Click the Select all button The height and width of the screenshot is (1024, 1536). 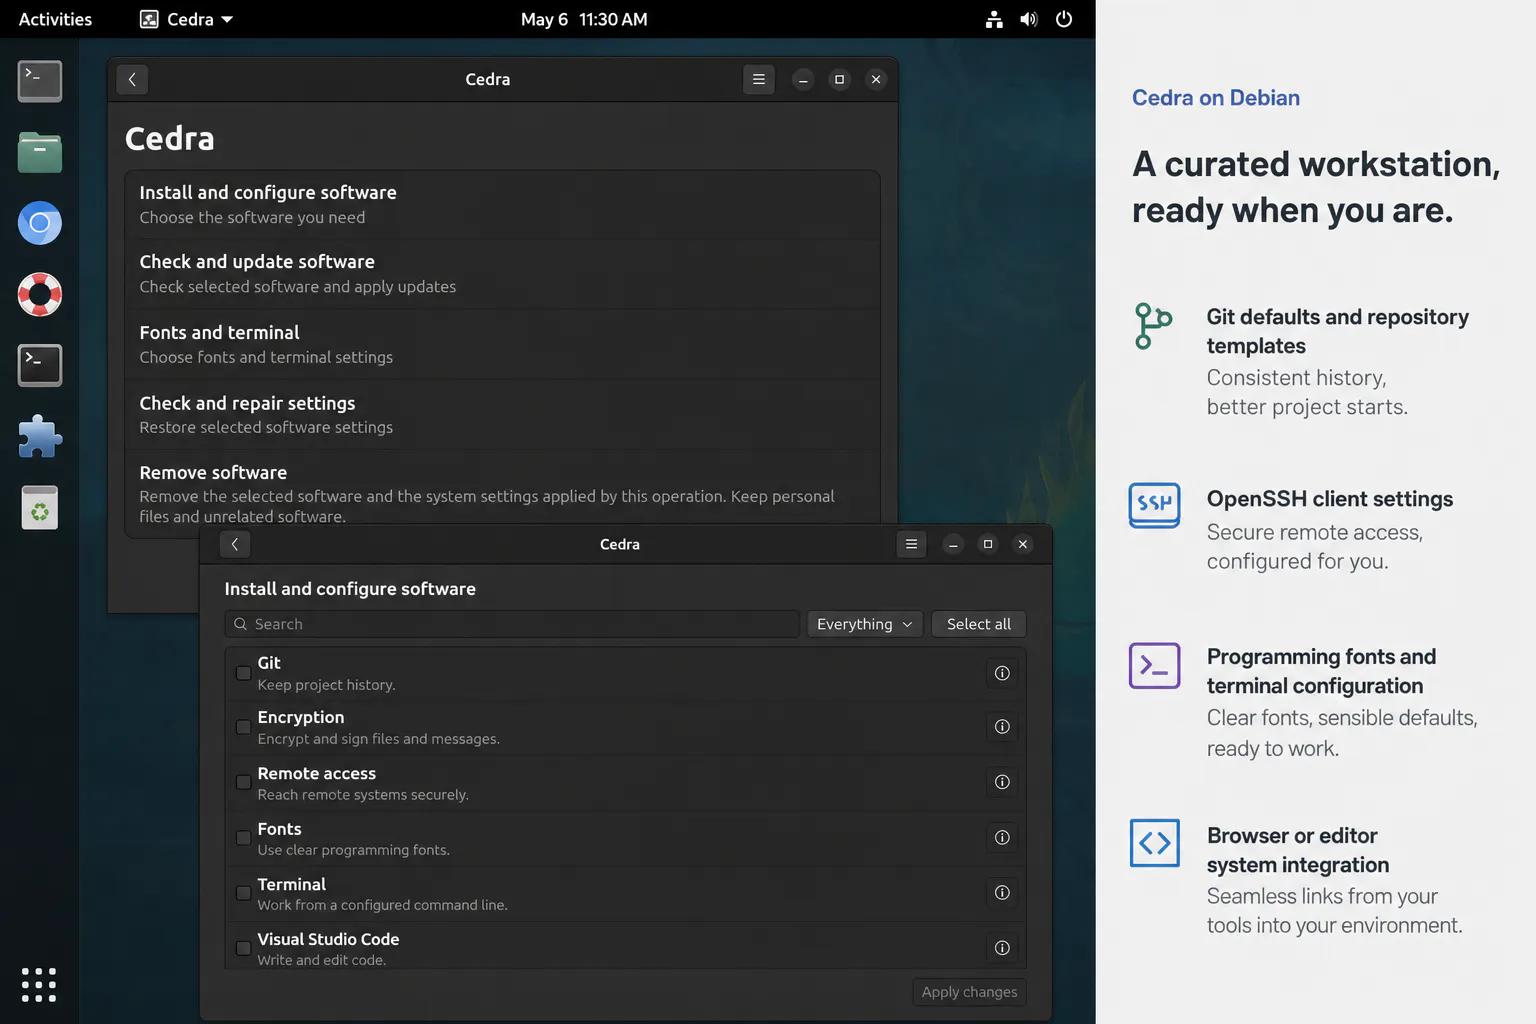tap(979, 624)
